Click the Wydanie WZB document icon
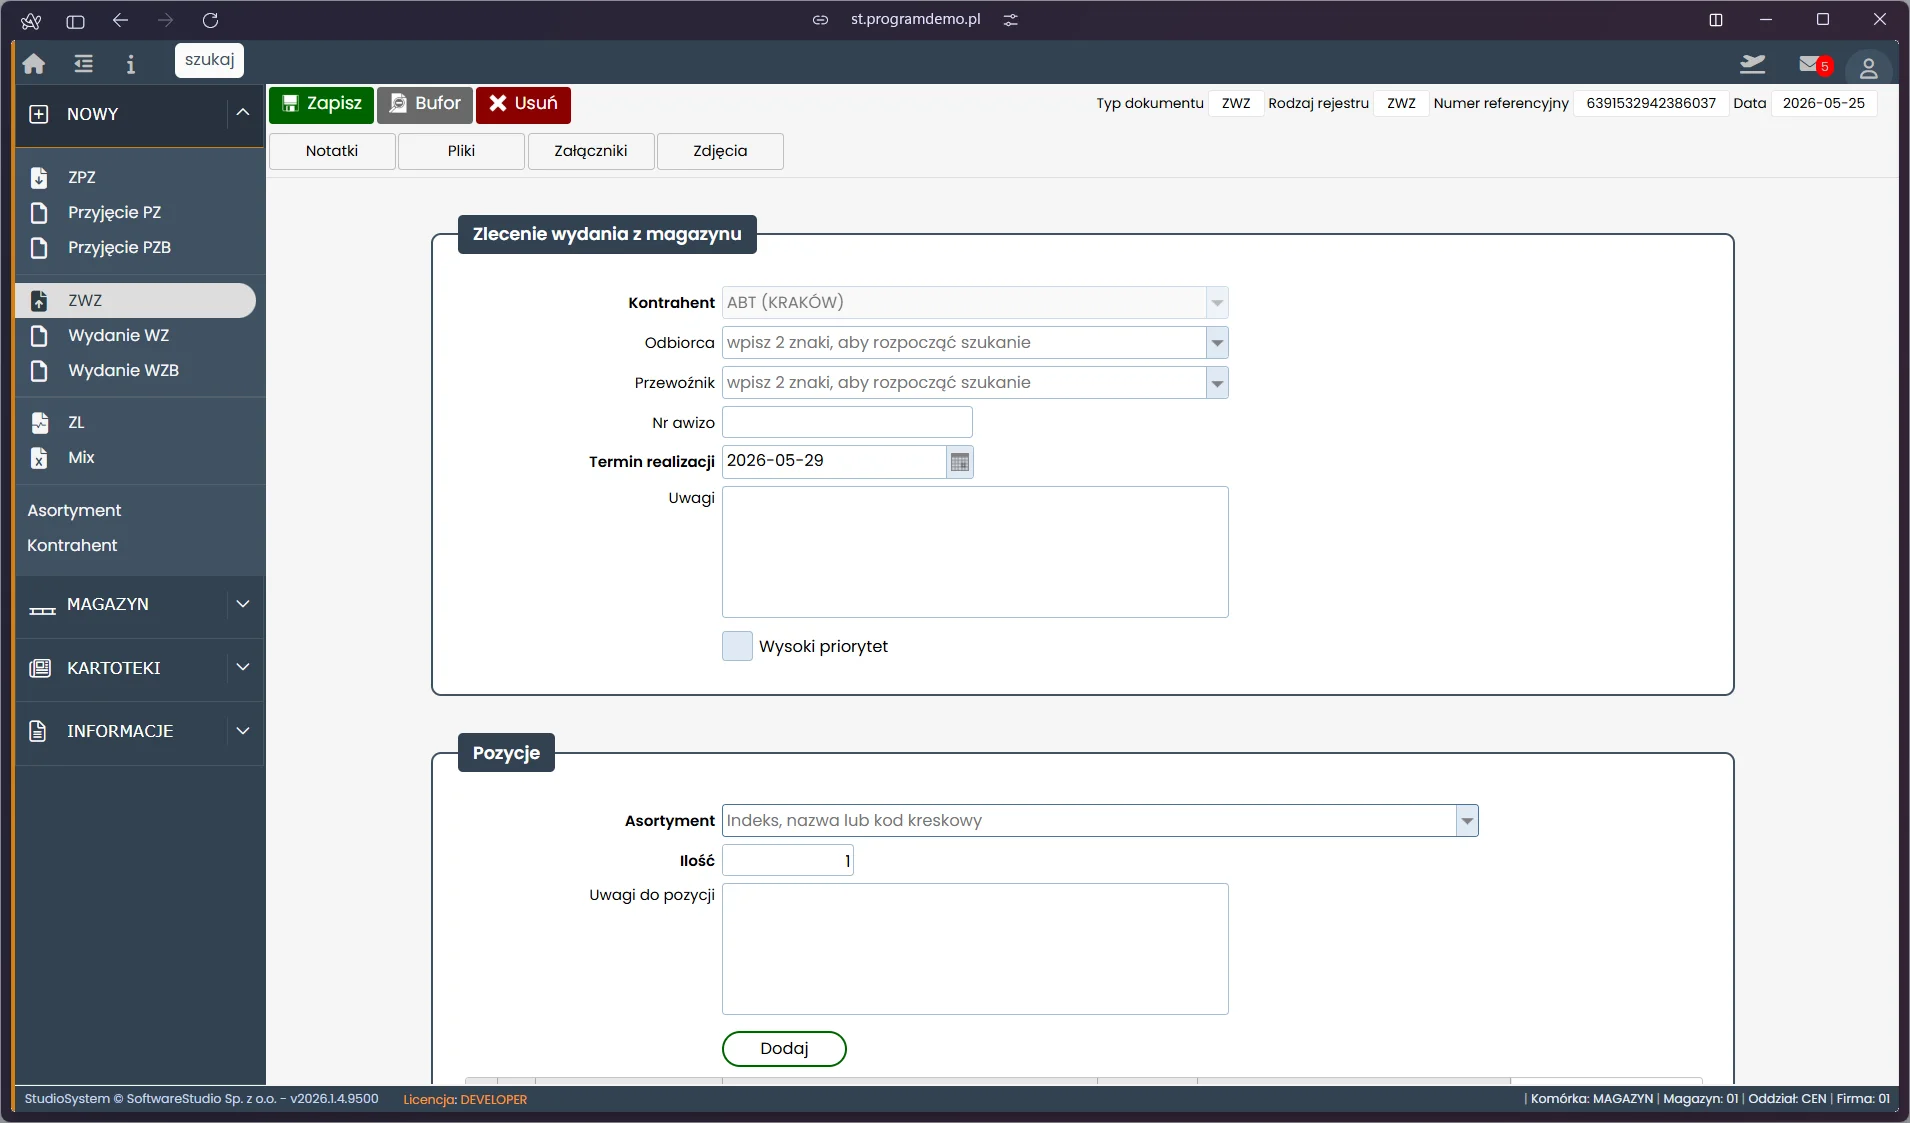1910x1123 pixels. [x=39, y=370]
